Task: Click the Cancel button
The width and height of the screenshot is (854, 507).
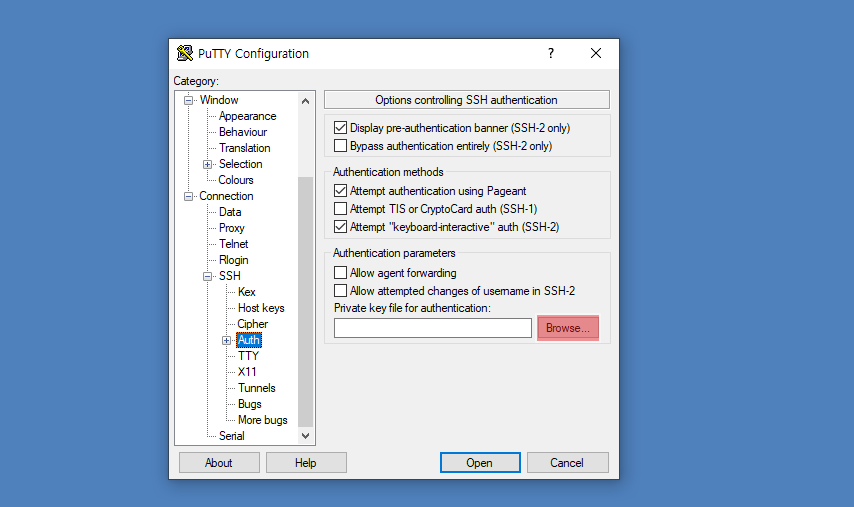Action: [567, 463]
